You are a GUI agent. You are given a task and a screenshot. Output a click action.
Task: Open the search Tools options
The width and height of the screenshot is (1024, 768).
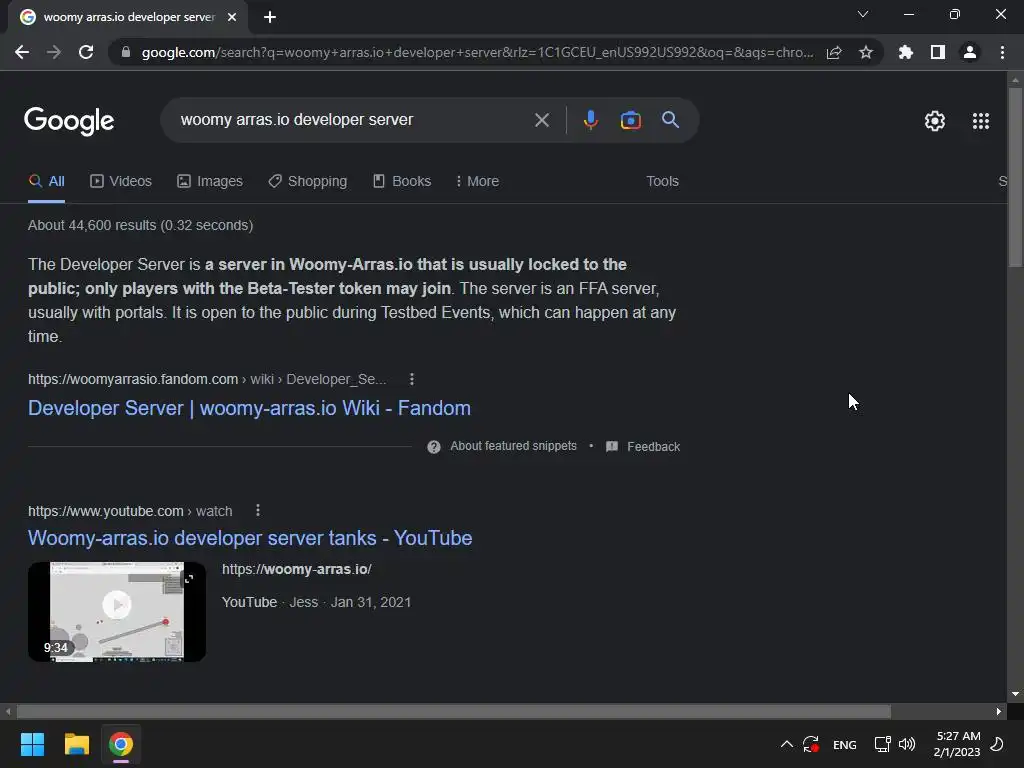pos(662,182)
